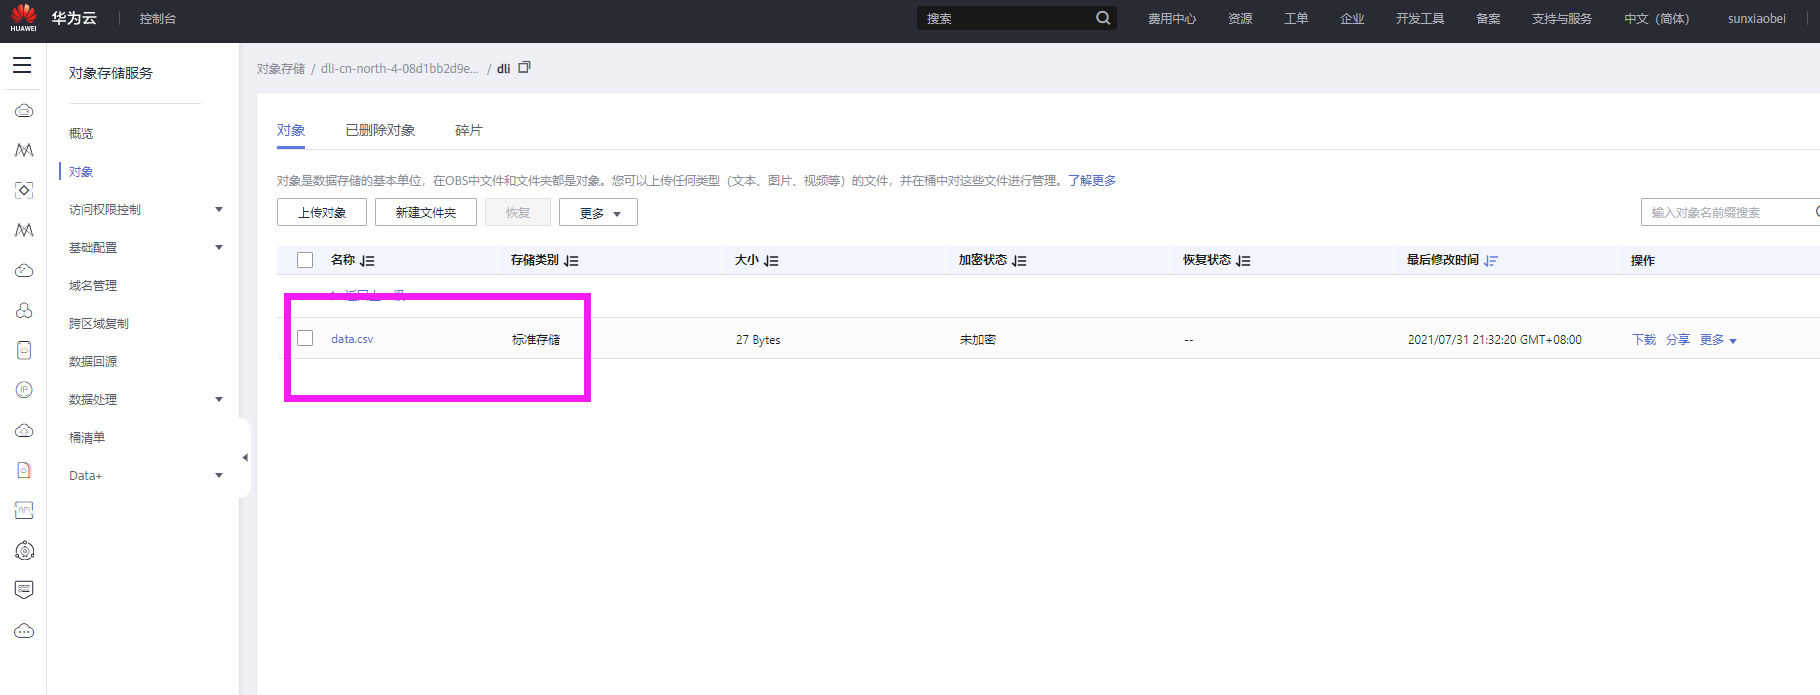Viewport: 1820px width, 695px height.
Task: Focus the object name prefix search box
Action: click(1730, 212)
